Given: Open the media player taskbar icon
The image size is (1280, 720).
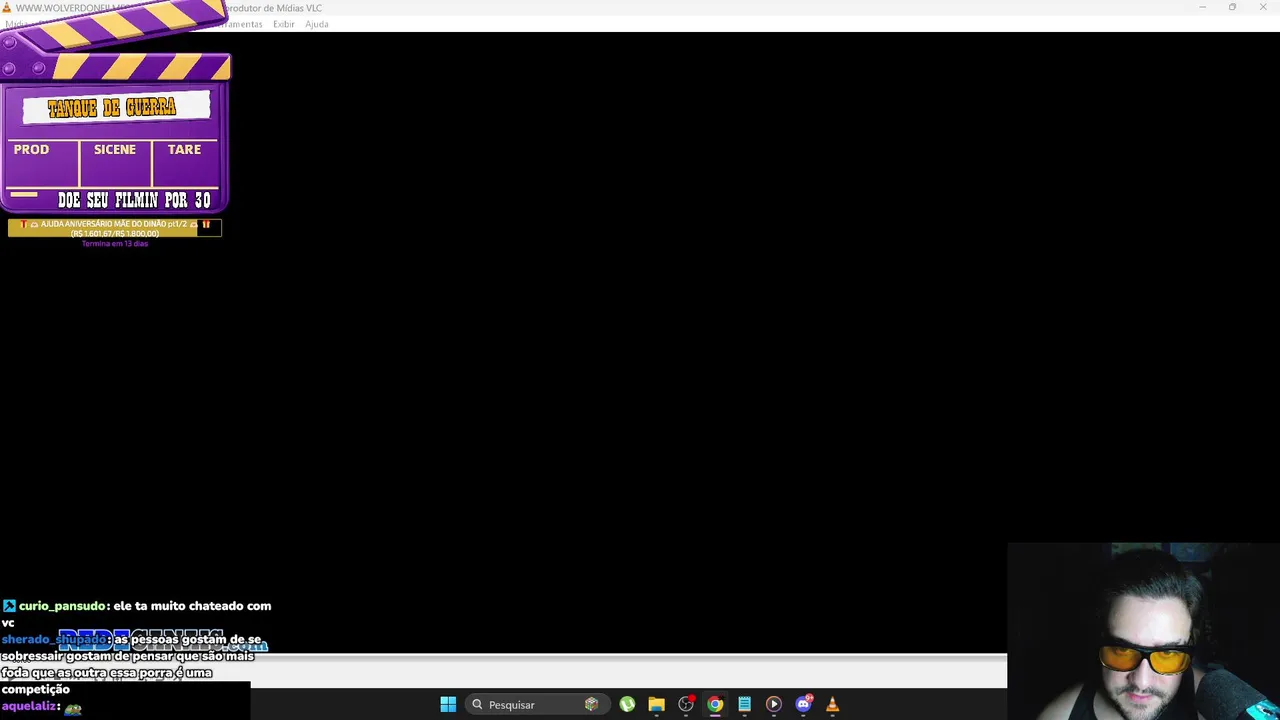Looking at the screenshot, I should tap(773, 705).
